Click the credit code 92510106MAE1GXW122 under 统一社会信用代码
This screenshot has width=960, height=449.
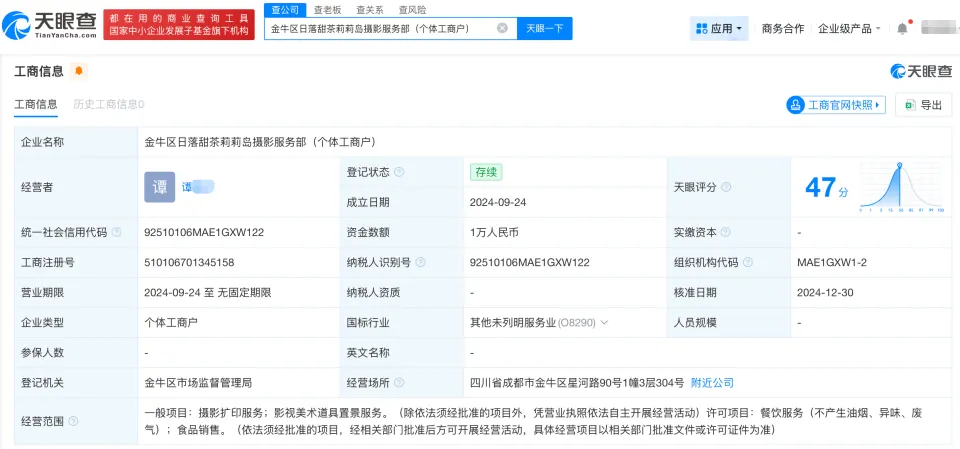[x=204, y=232]
